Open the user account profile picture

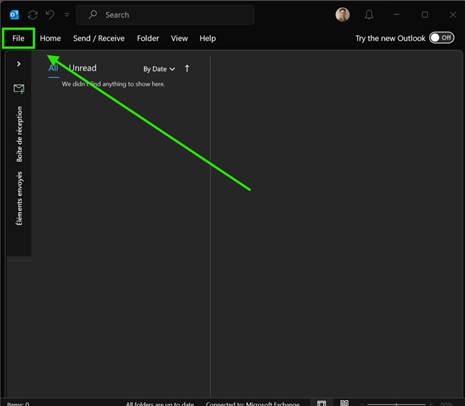(x=342, y=15)
